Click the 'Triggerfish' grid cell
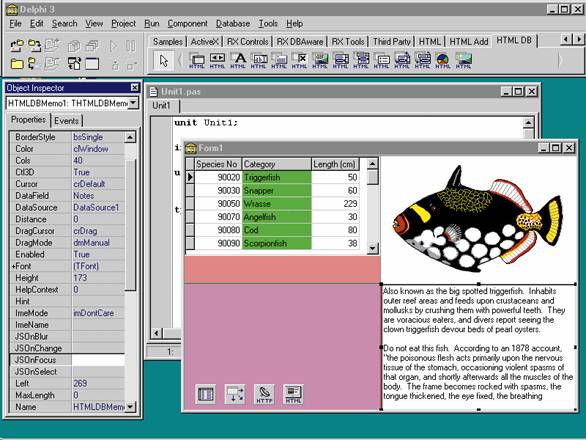Screen dimensions: 586x440 (x=277, y=177)
